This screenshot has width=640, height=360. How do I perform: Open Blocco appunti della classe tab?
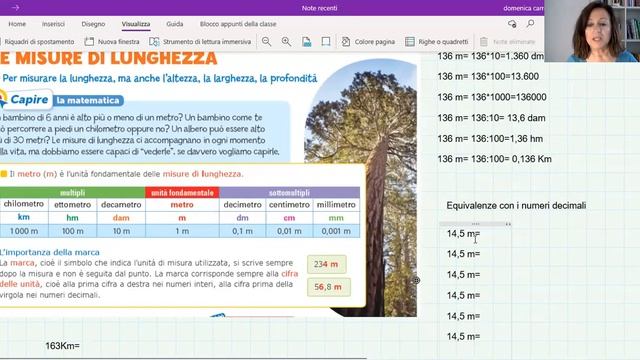(238, 24)
